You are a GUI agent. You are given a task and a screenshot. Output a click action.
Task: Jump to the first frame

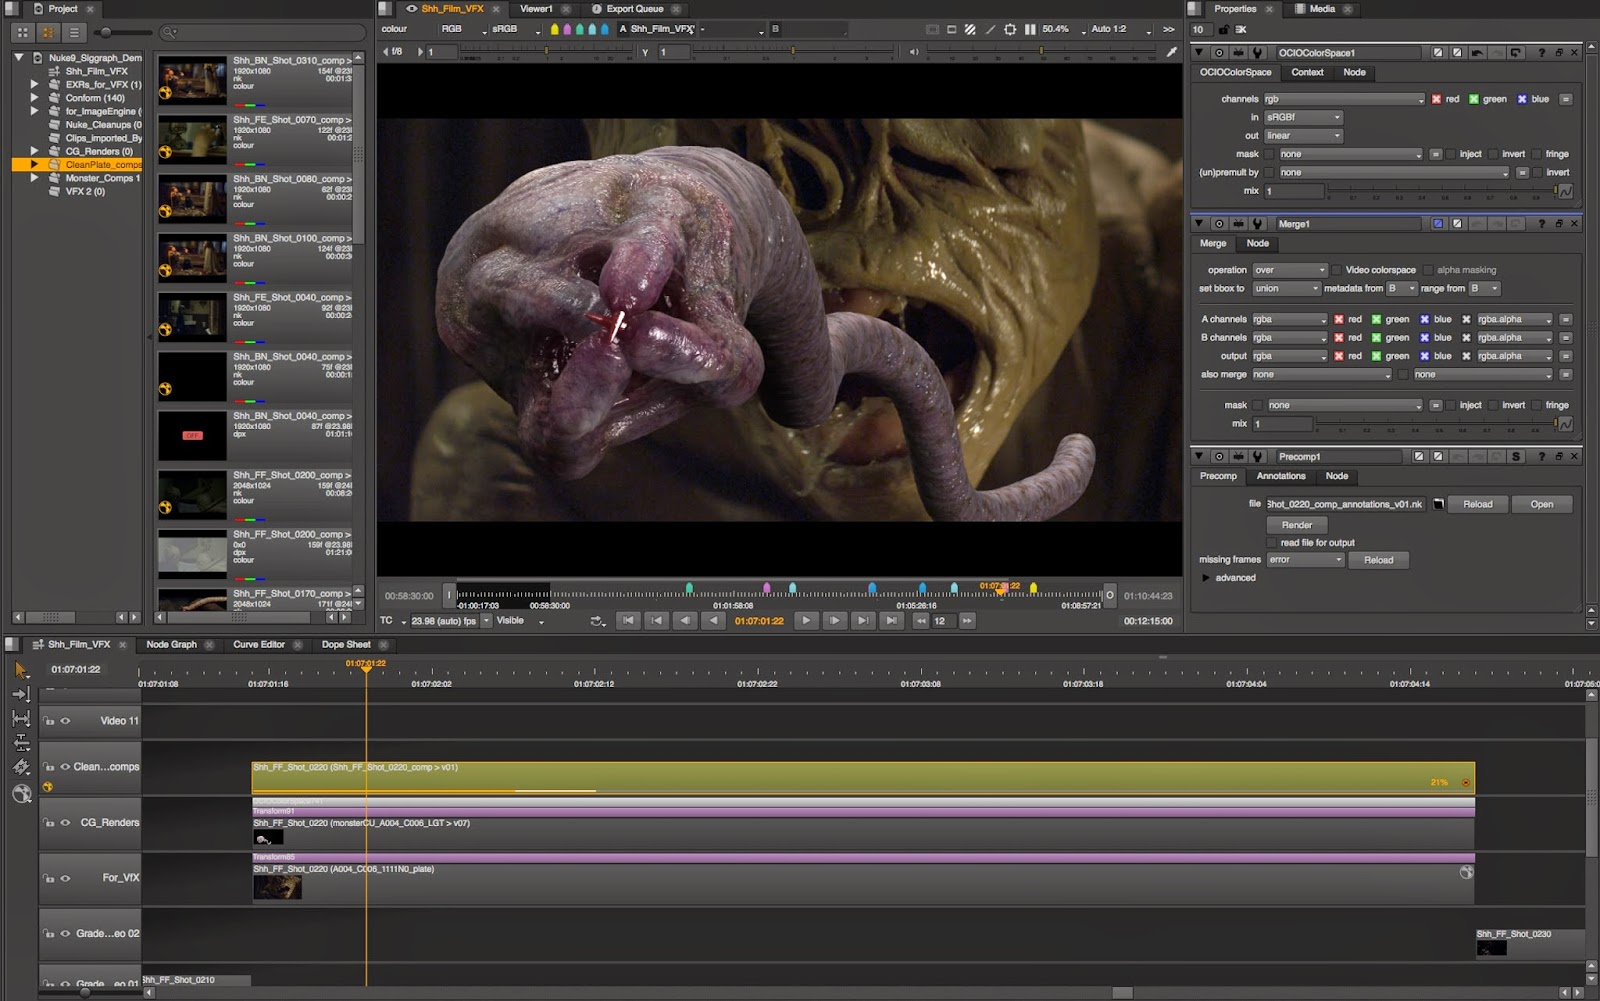pos(628,621)
